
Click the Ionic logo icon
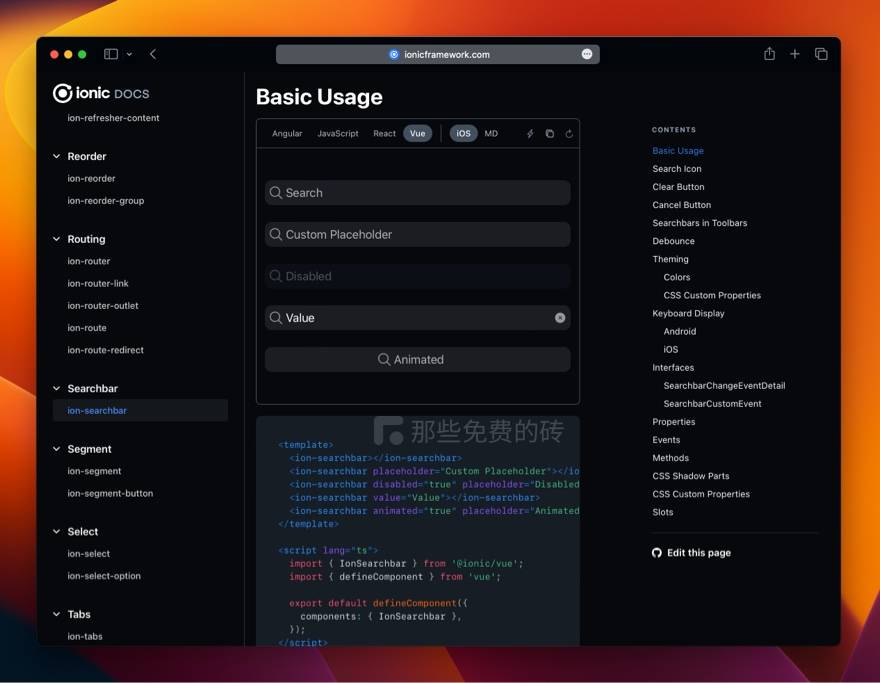(62, 93)
